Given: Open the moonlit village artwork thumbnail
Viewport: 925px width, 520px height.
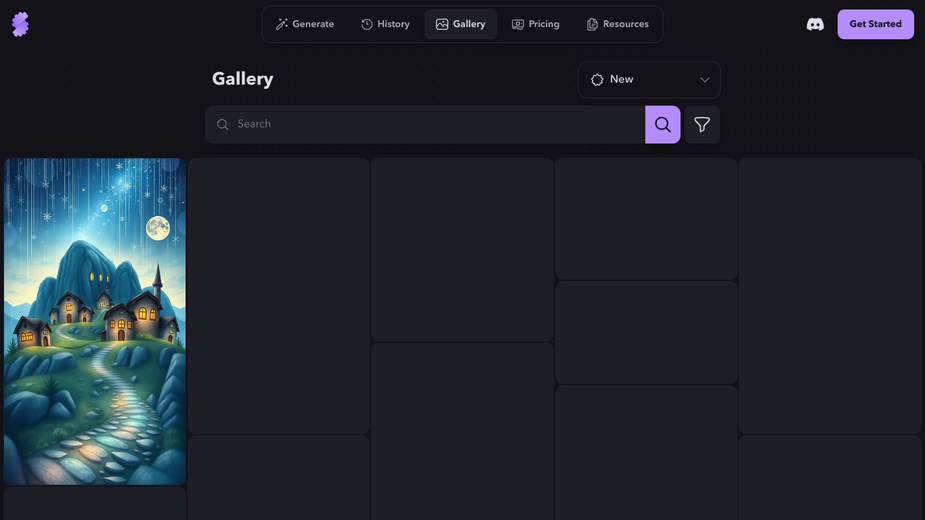Looking at the screenshot, I should point(95,321).
